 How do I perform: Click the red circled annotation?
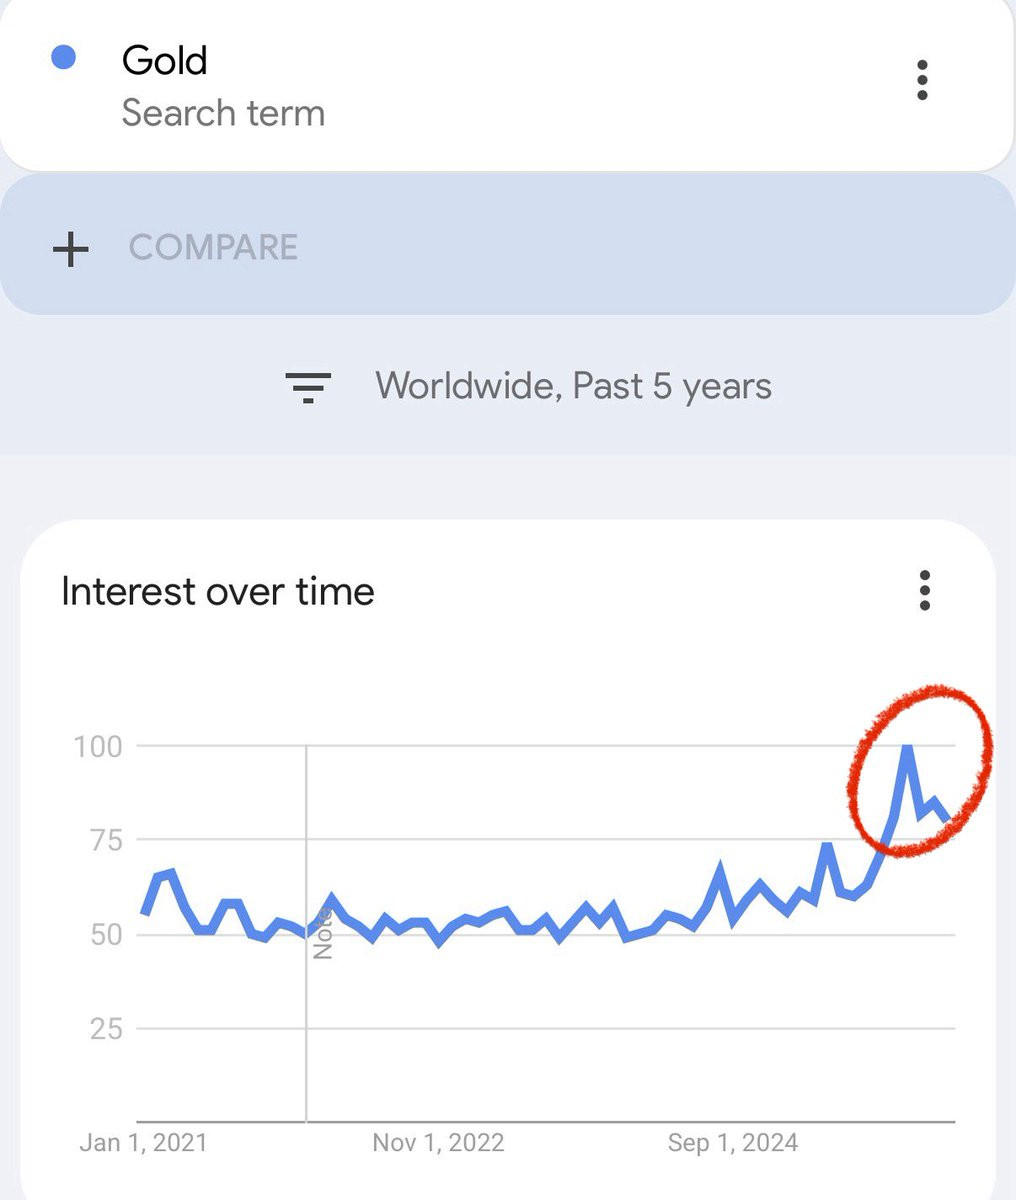coord(920,770)
